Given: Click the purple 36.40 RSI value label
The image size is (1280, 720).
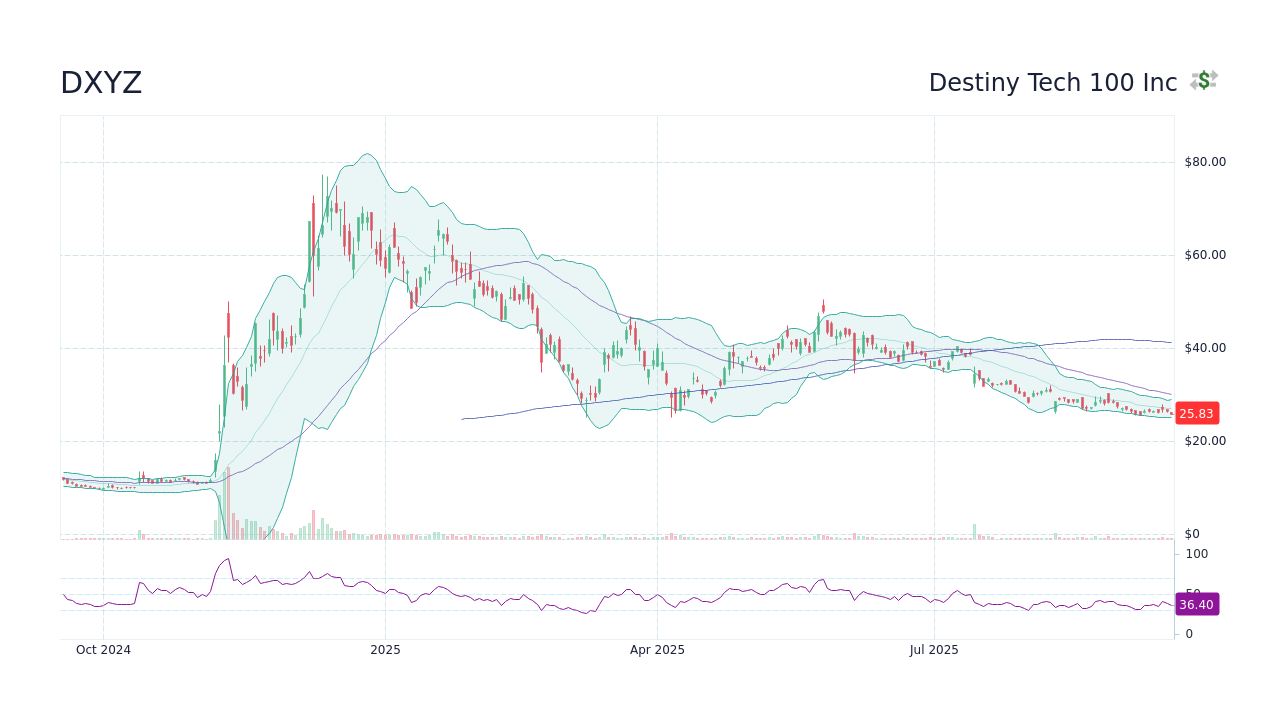Looking at the screenshot, I should click(1196, 604).
